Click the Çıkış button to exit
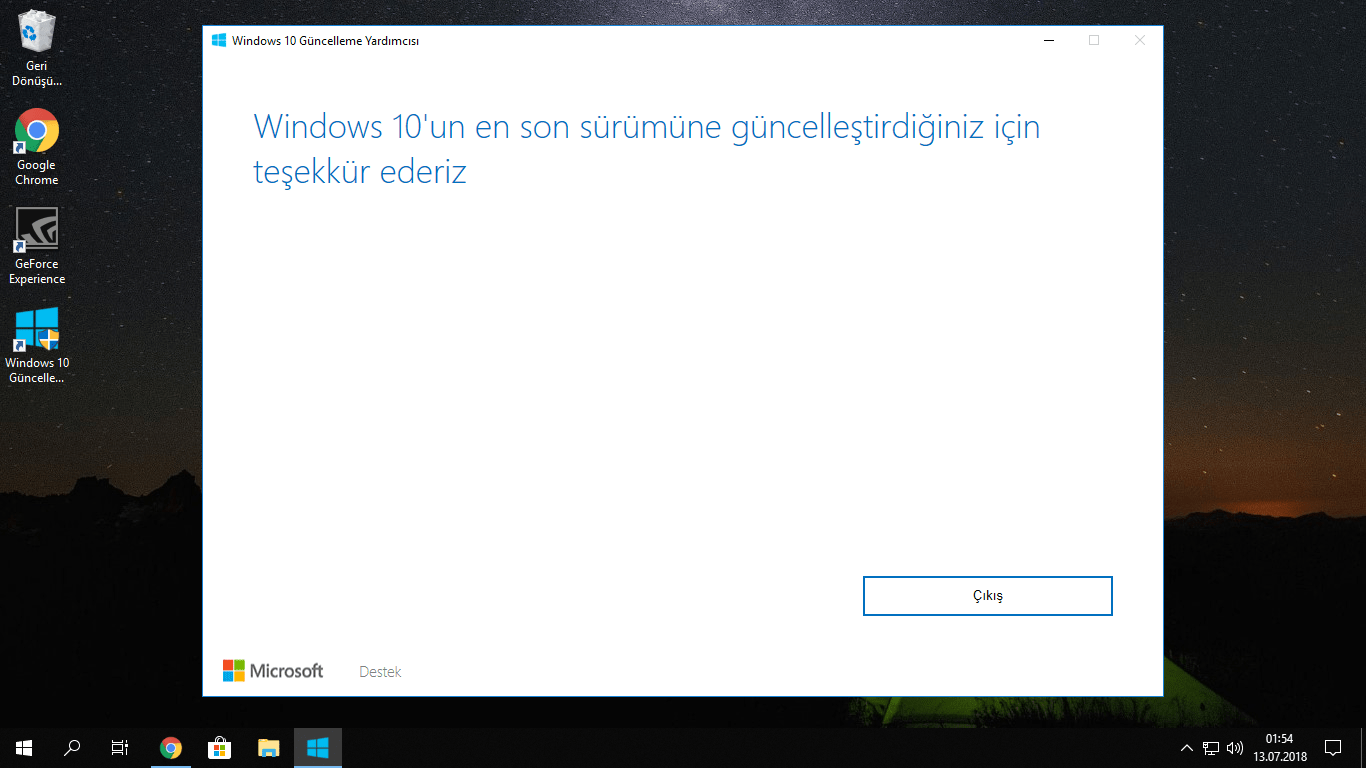 987,595
